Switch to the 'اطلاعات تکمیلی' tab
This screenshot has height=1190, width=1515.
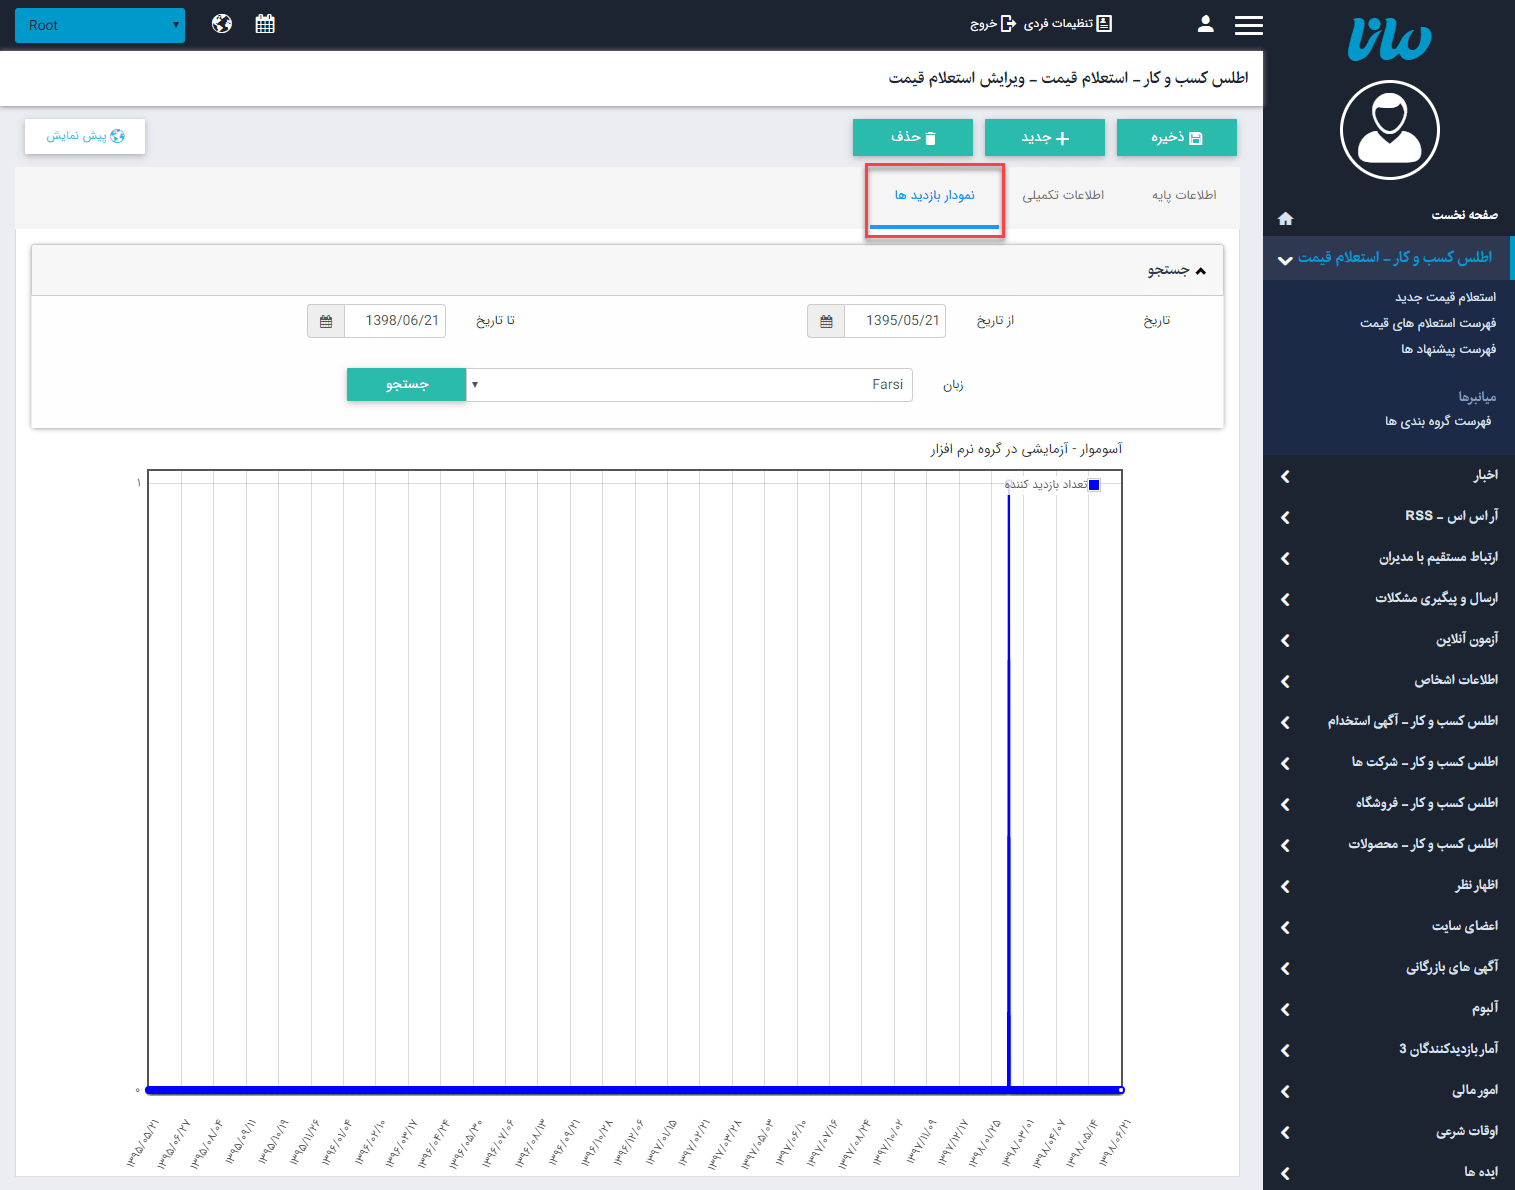(1062, 195)
